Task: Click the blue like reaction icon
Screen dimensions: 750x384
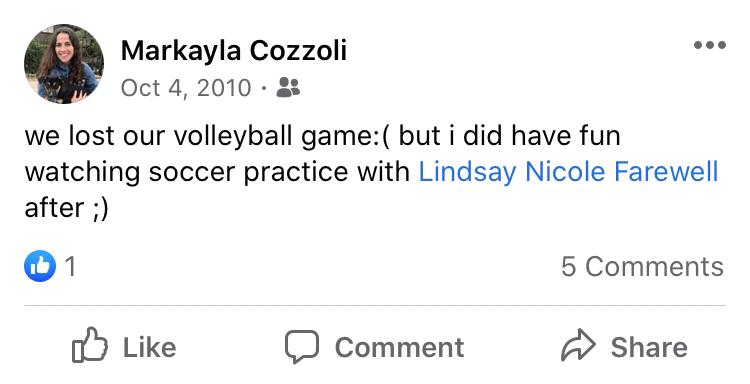Action: (40, 266)
